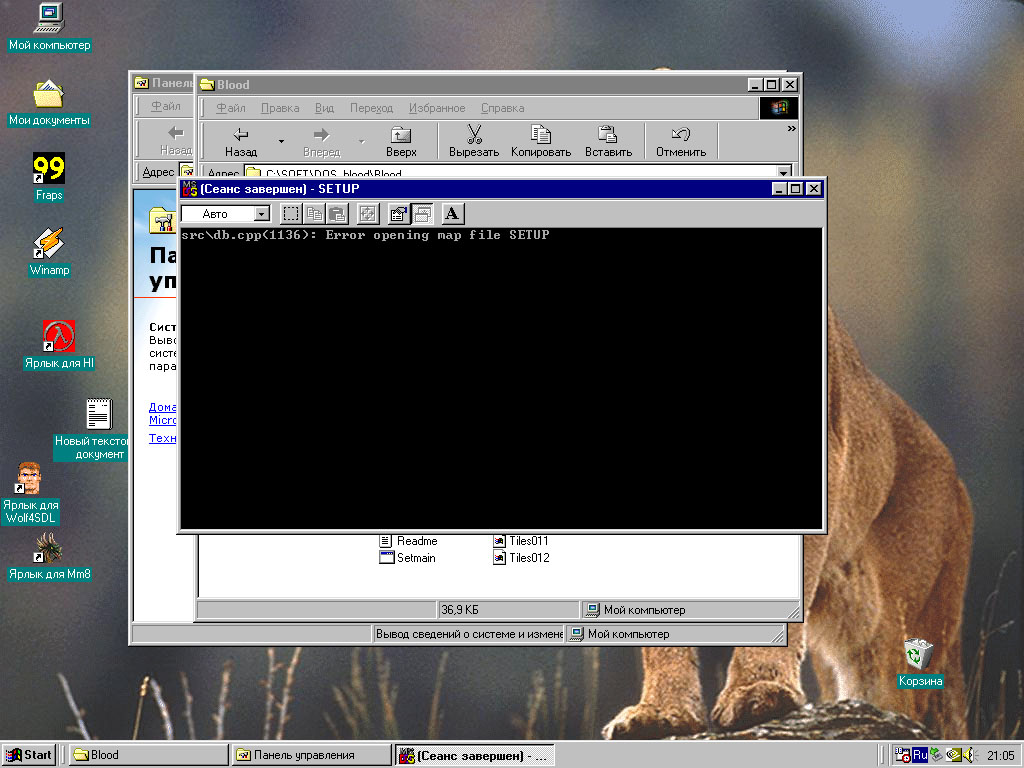
Task: Open the Font settings 'A' icon
Action: pos(452,213)
